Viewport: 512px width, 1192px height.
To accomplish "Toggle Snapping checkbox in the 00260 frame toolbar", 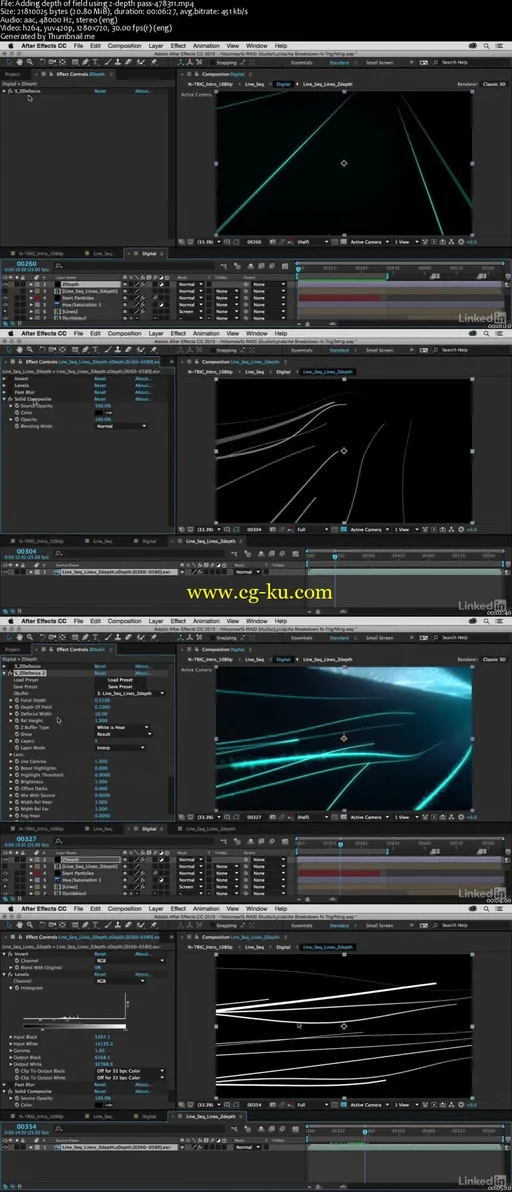I will click(x=213, y=62).
